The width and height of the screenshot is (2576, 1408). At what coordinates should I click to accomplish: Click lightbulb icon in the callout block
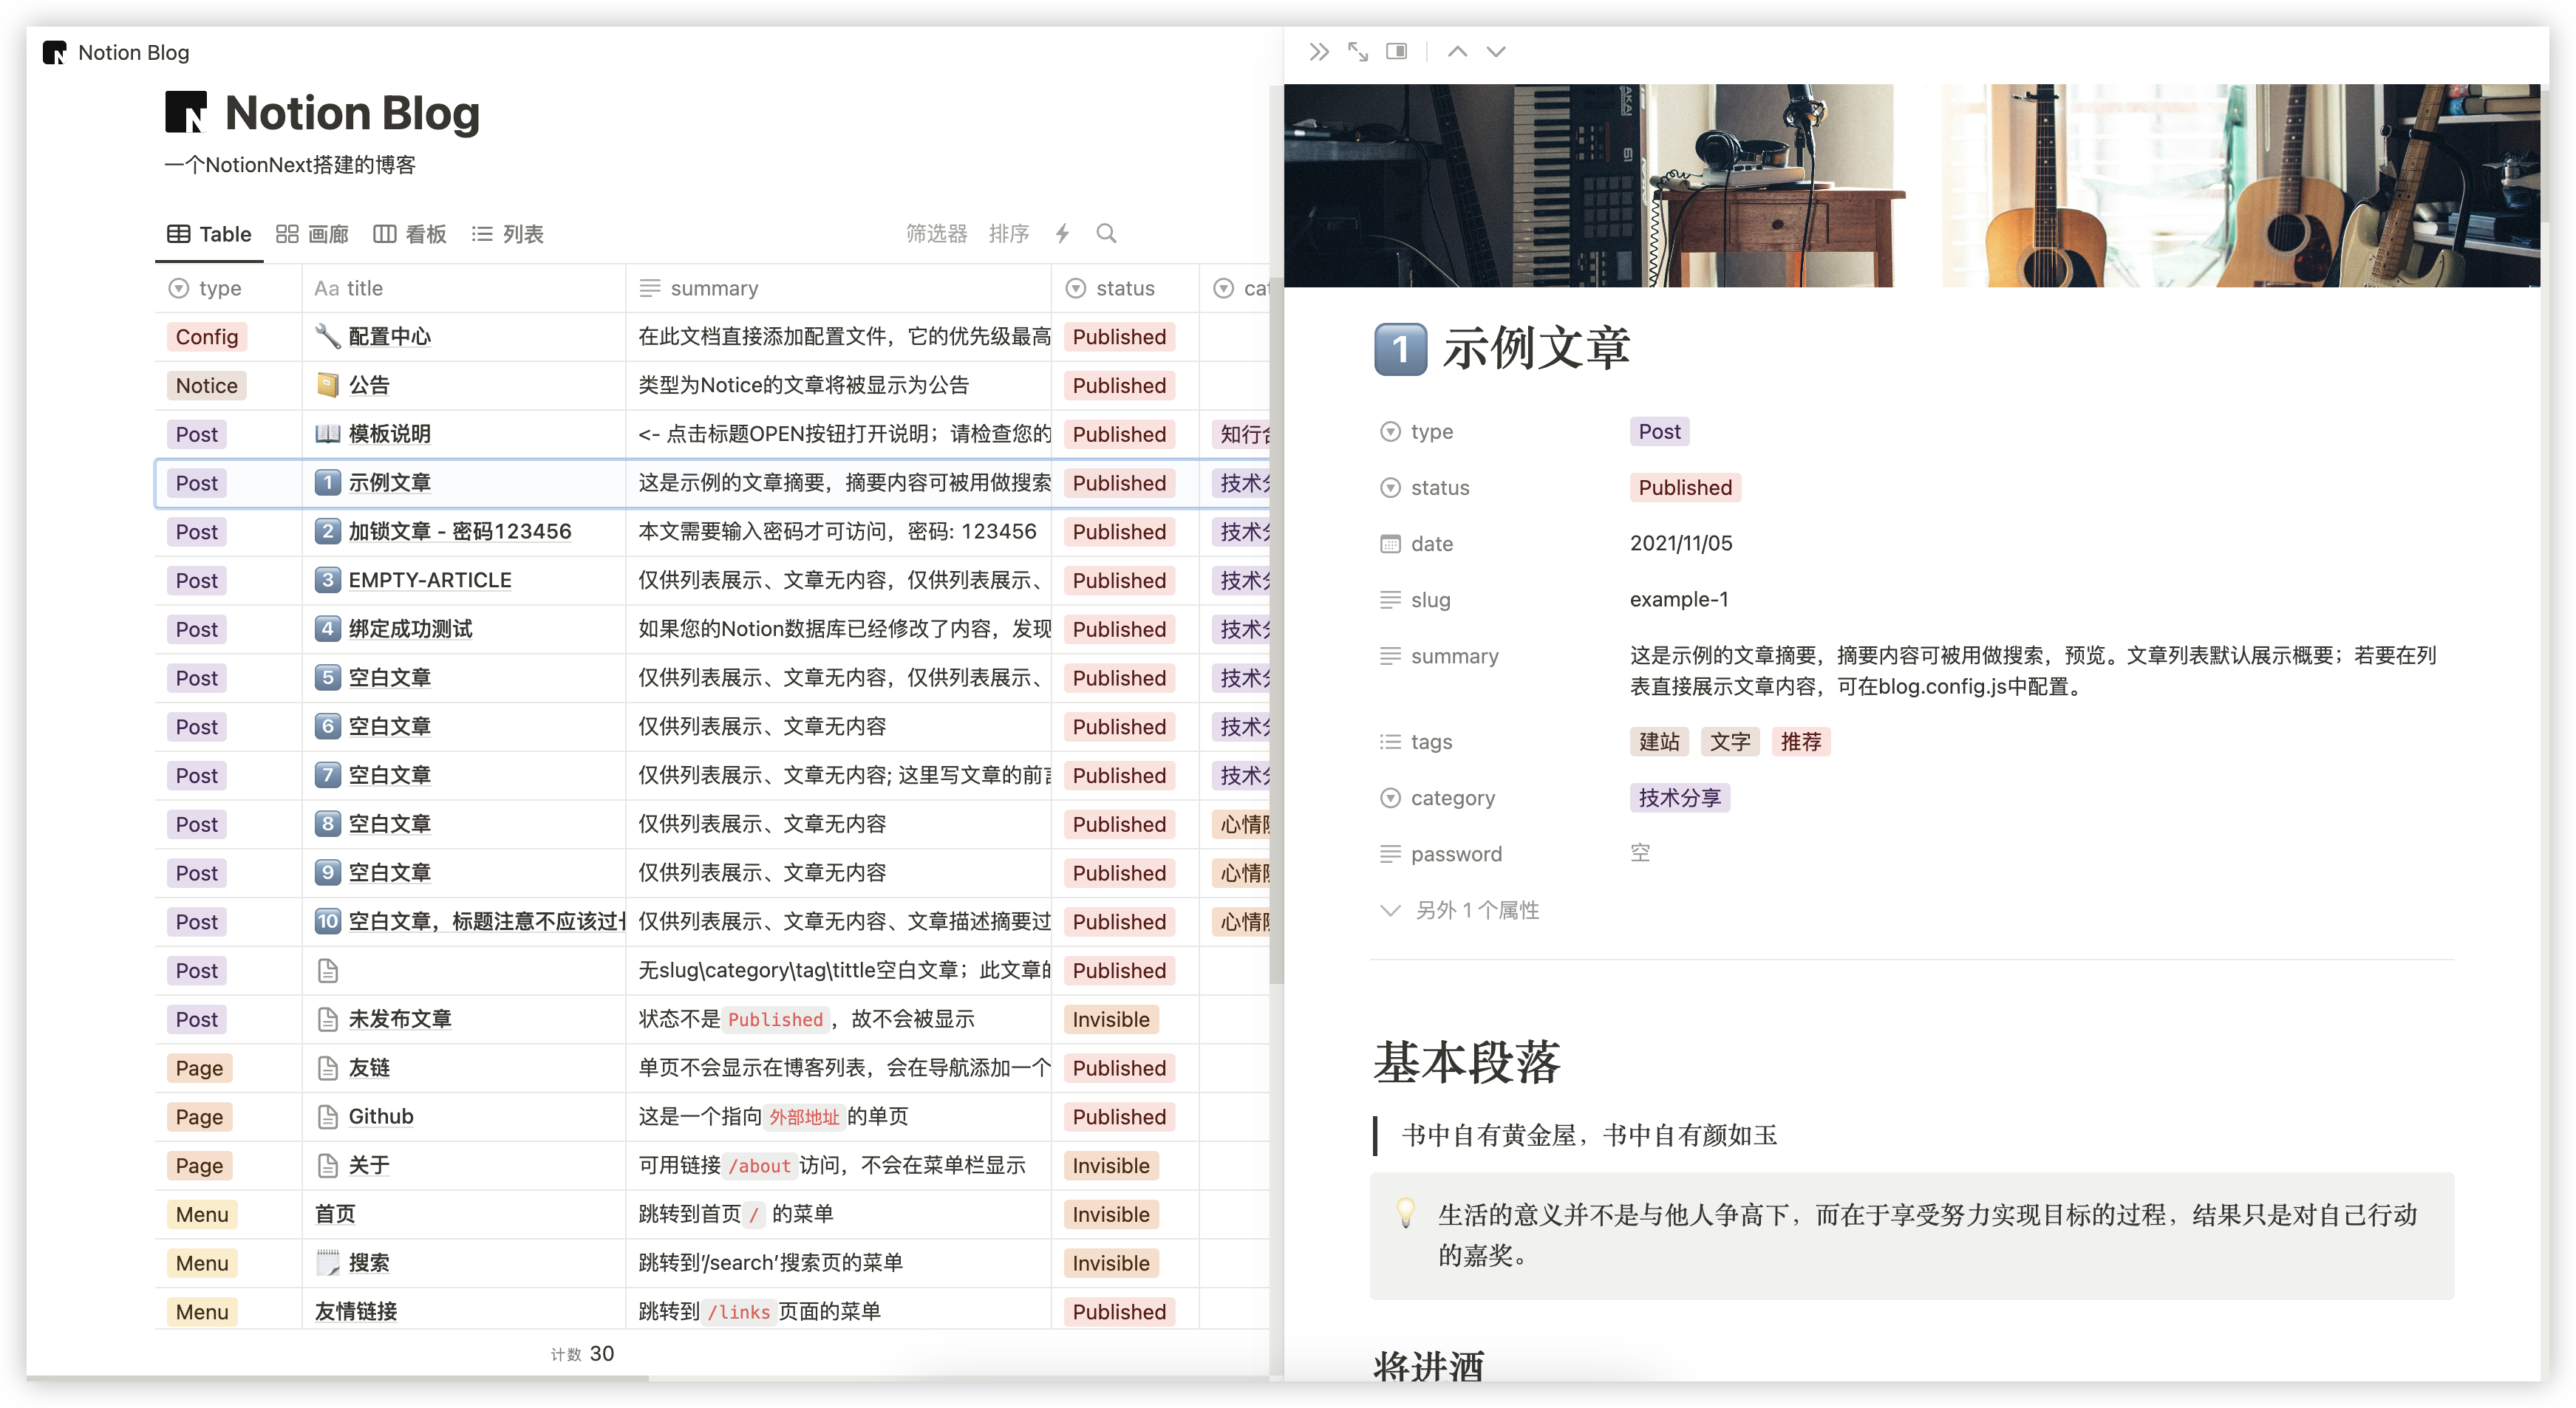(x=1406, y=1213)
